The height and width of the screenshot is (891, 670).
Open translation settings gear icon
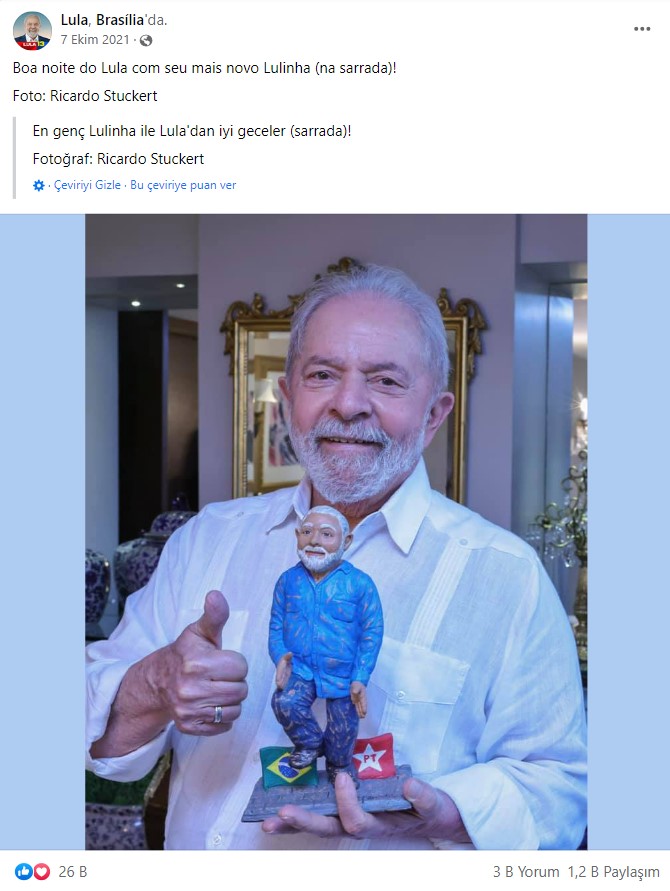pyautogui.click(x=39, y=185)
